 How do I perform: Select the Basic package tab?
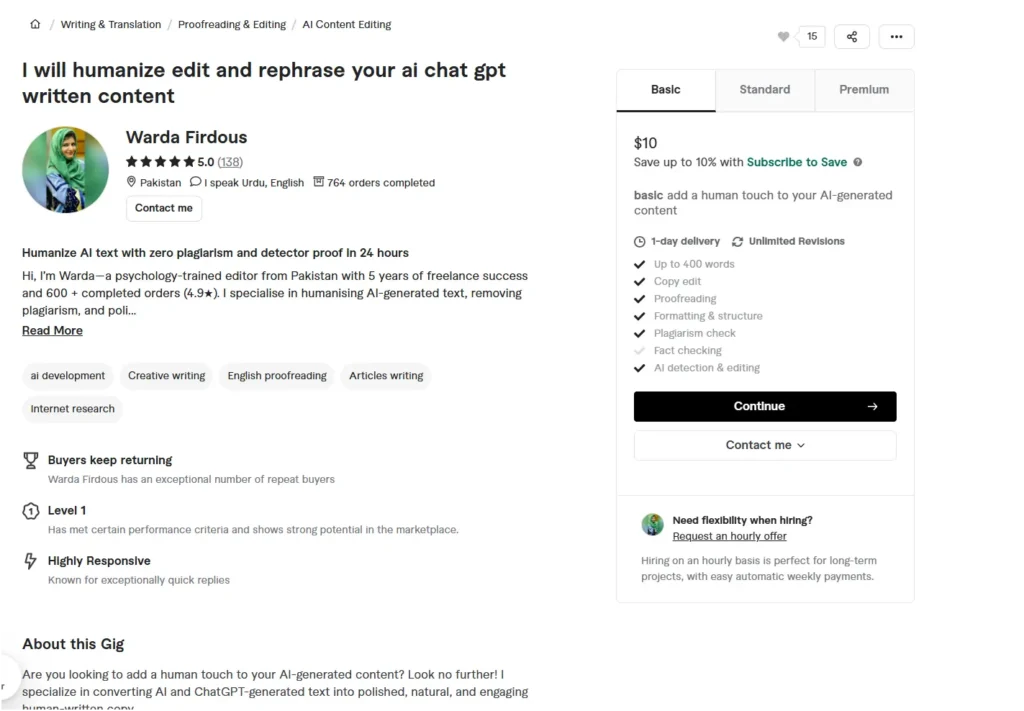coord(666,90)
